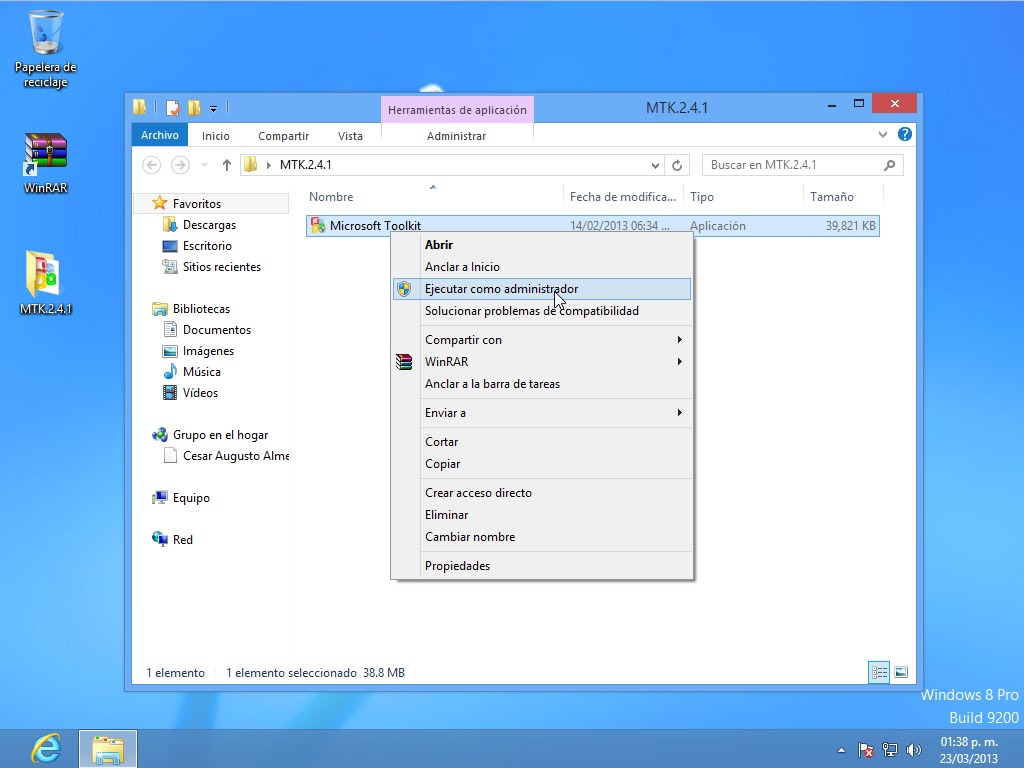Expand the Compartir con submenu

(542, 340)
